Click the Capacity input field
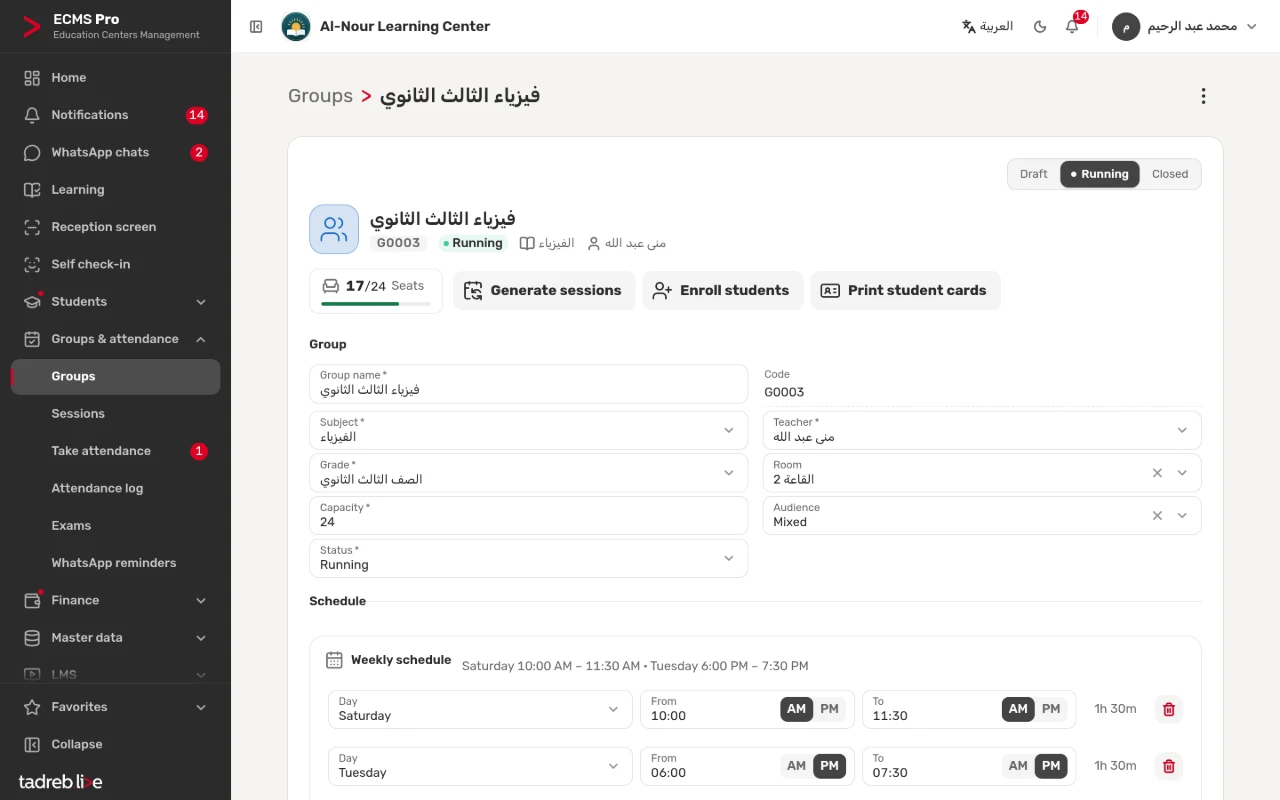 [528, 515]
